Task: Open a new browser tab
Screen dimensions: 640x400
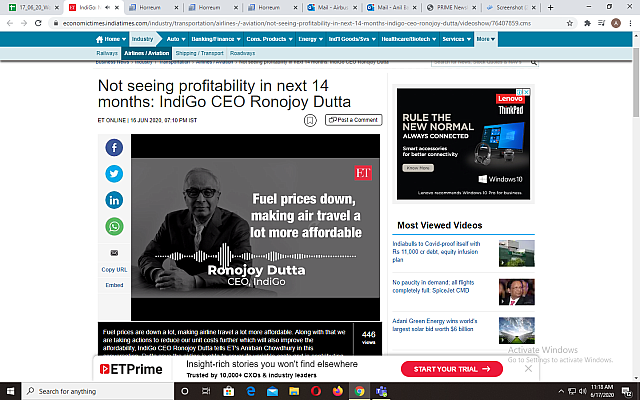Action: 550,7
